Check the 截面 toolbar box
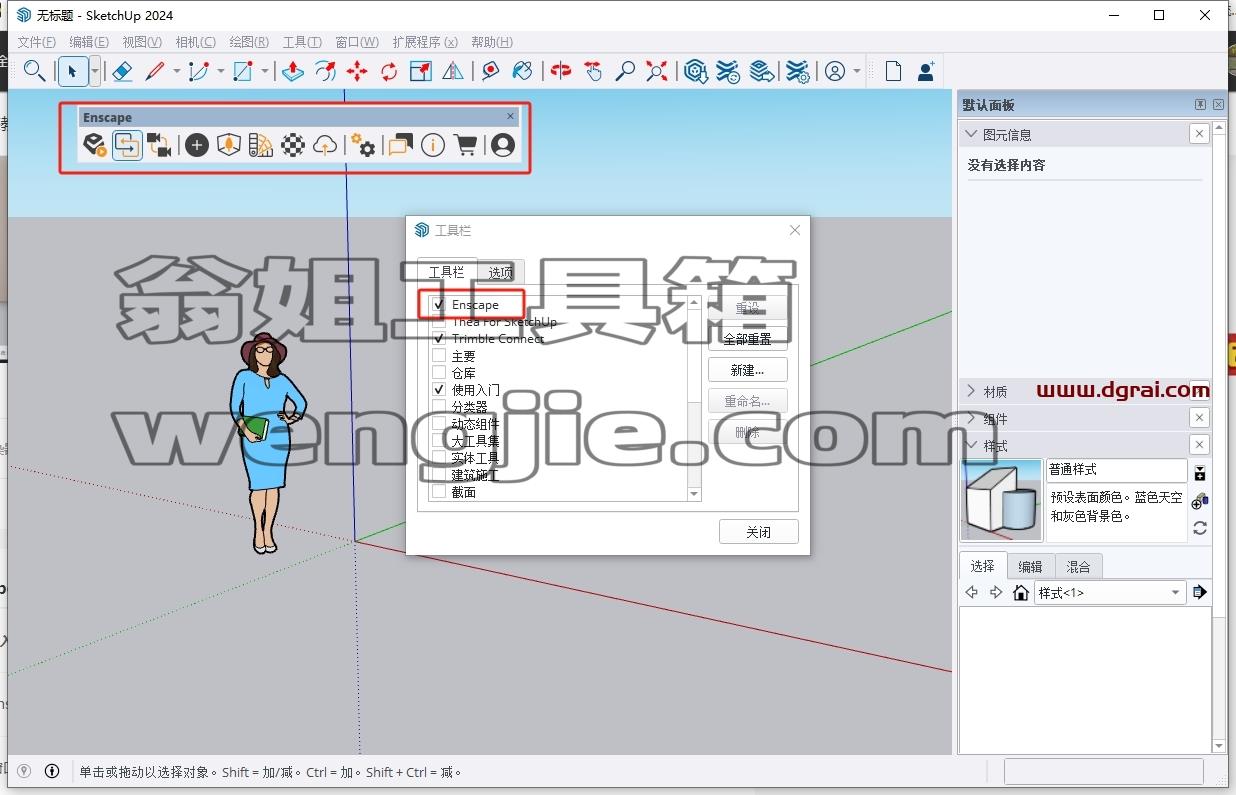The image size is (1236, 795). (438, 492)
